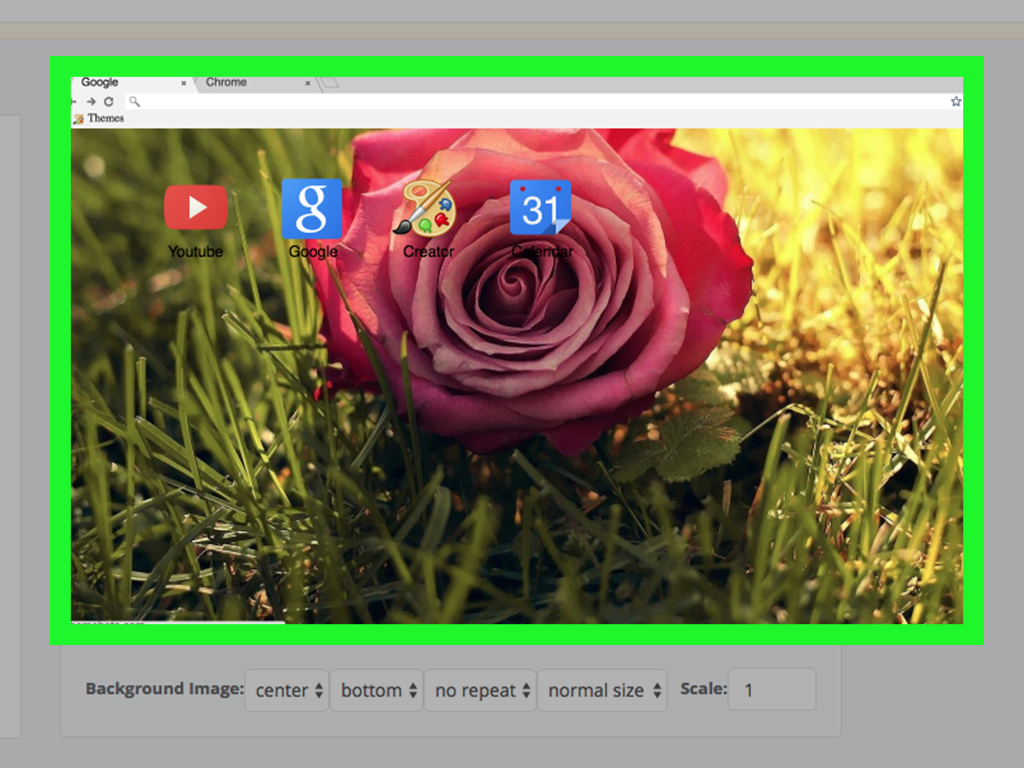
Task: Open the Youtube shortcut on the new tab page
Action: [196, 207]
